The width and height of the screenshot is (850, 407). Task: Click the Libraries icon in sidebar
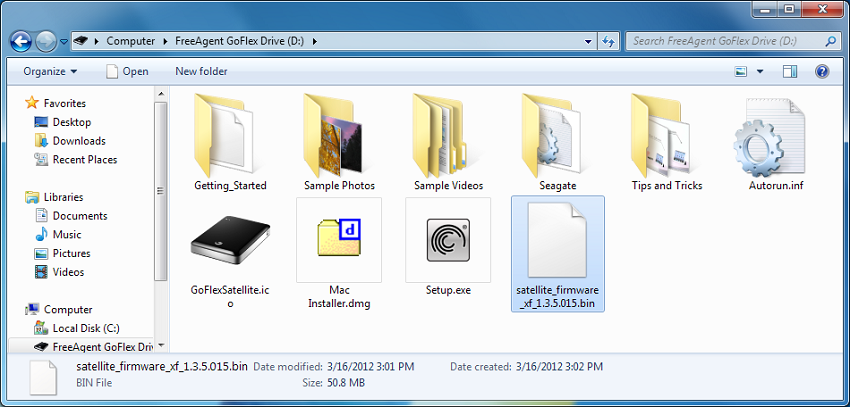[32, 197]
